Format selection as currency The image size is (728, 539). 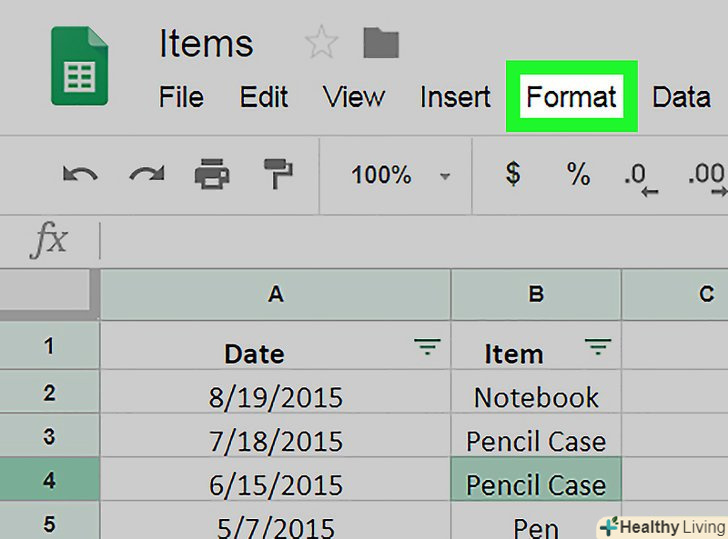pyautogui.click(x=513, y=175)
